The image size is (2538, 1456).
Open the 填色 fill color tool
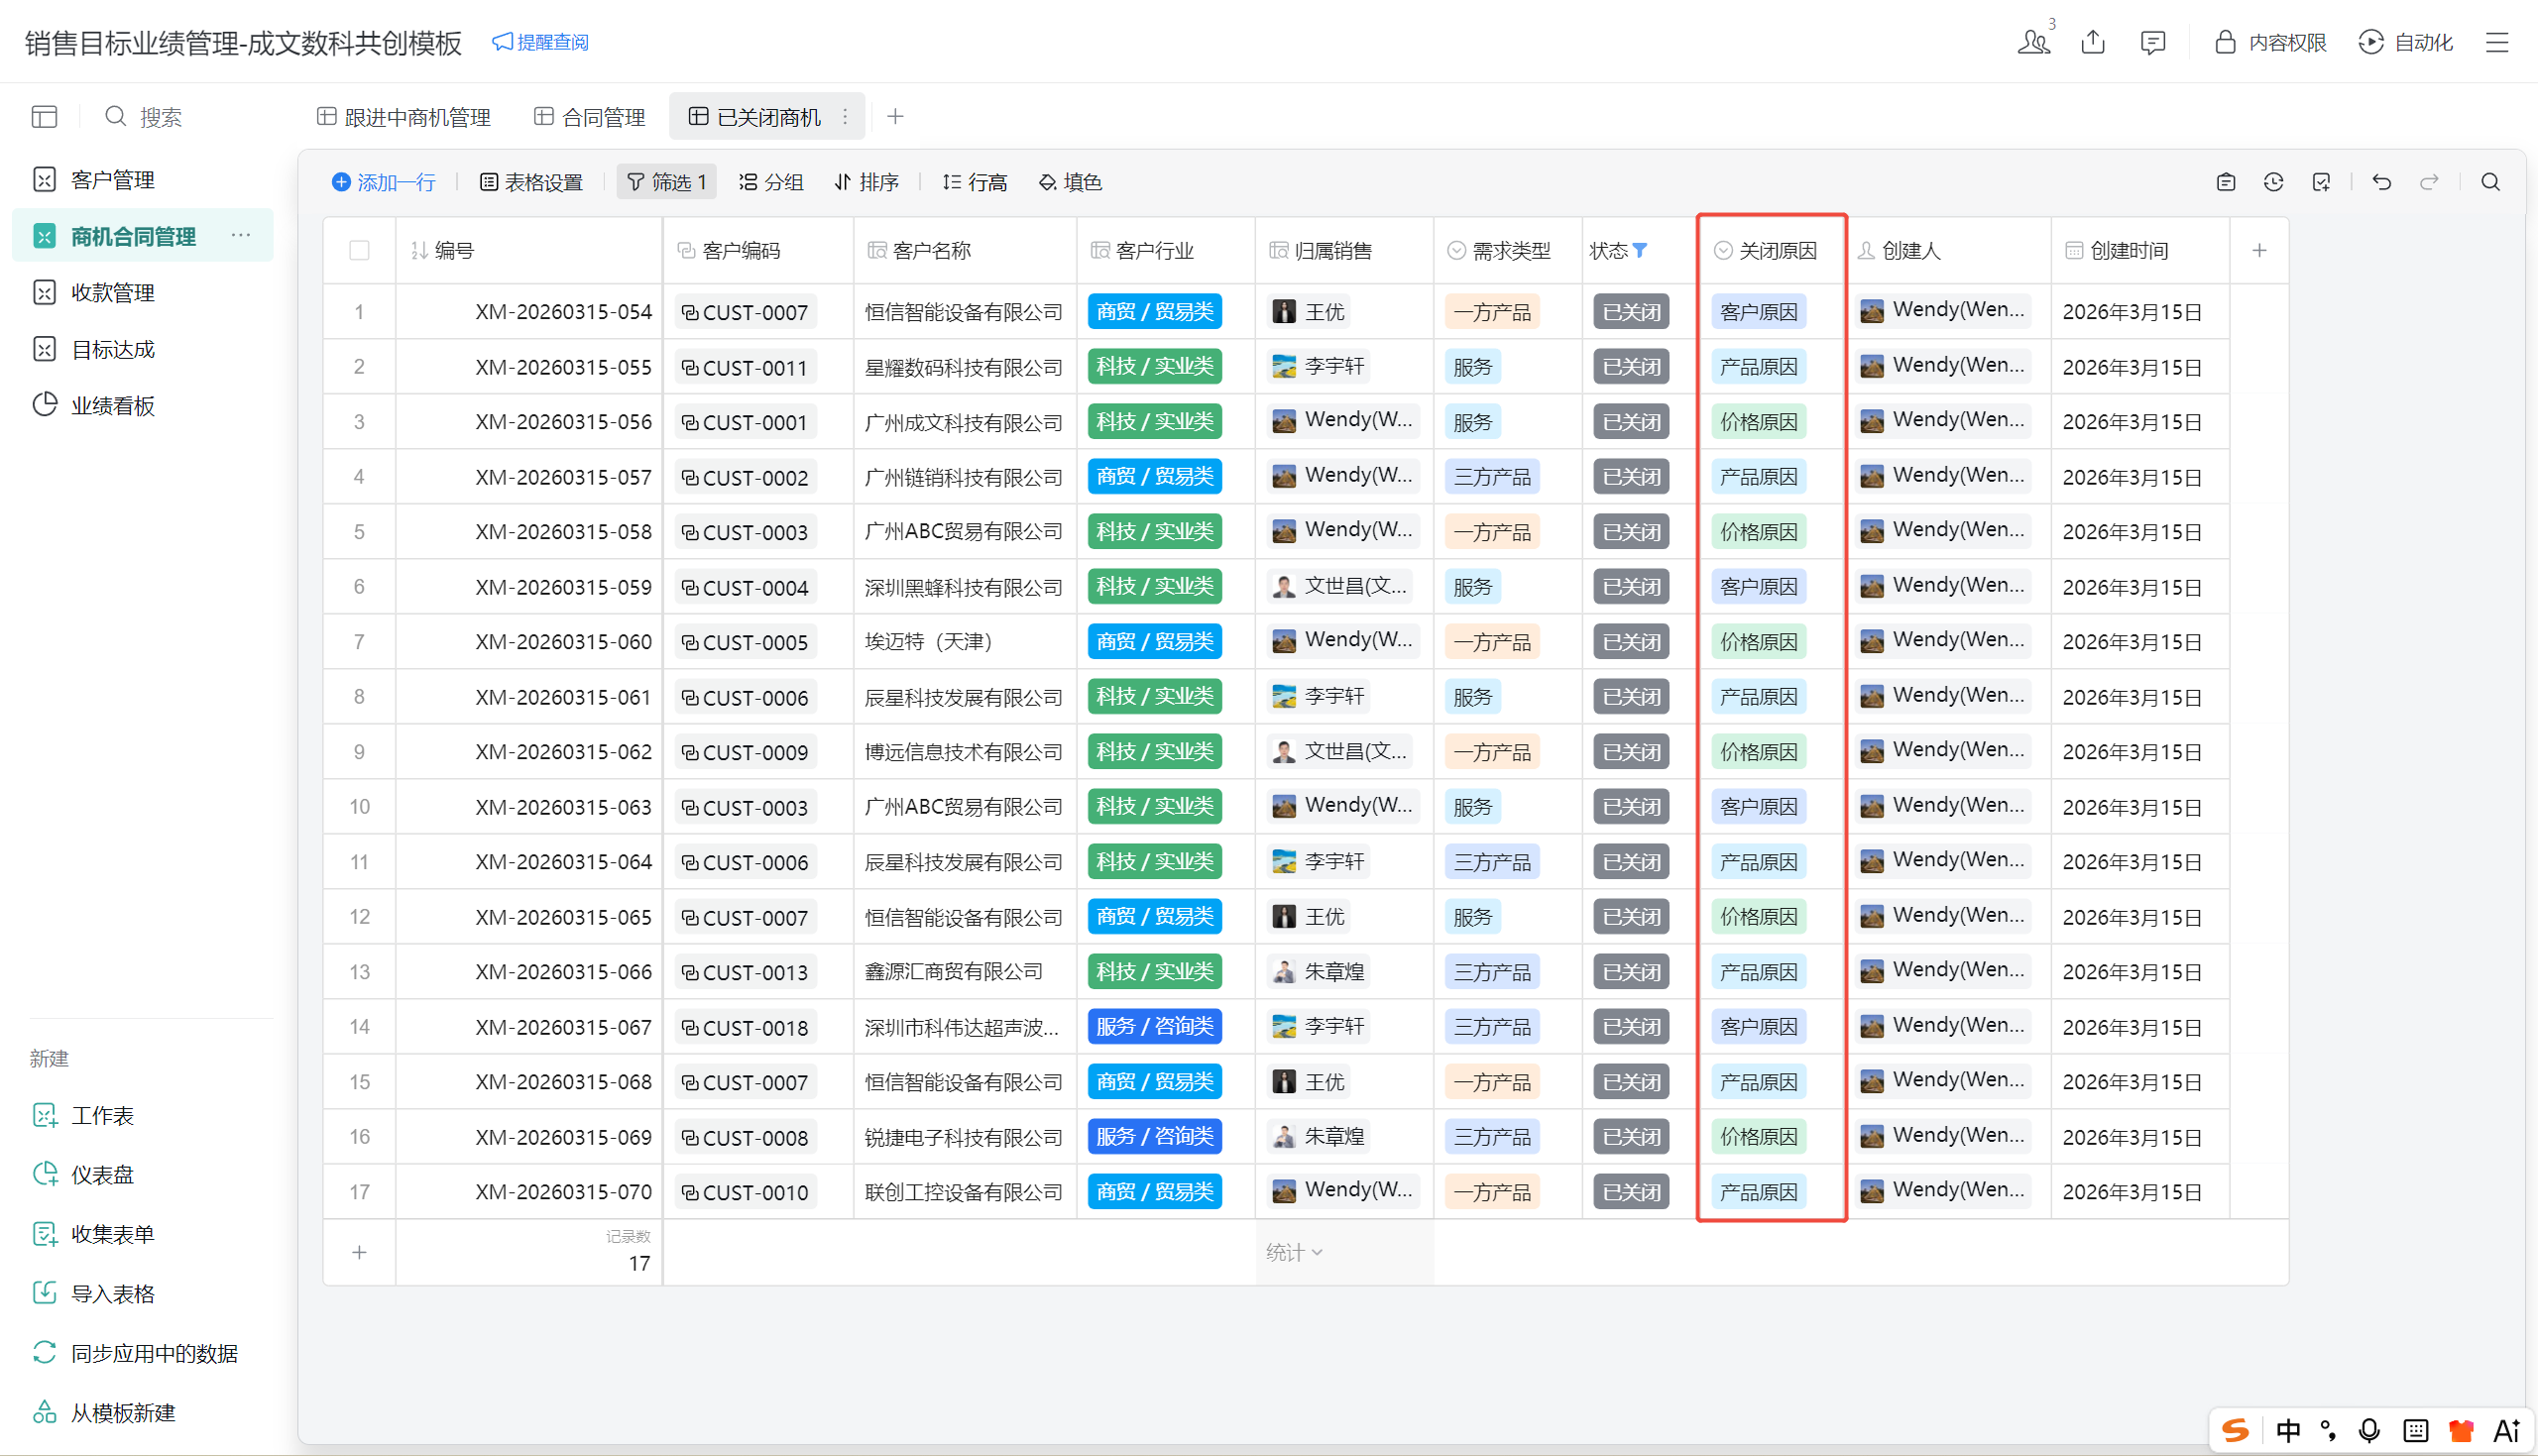[x=1070, y=182]
